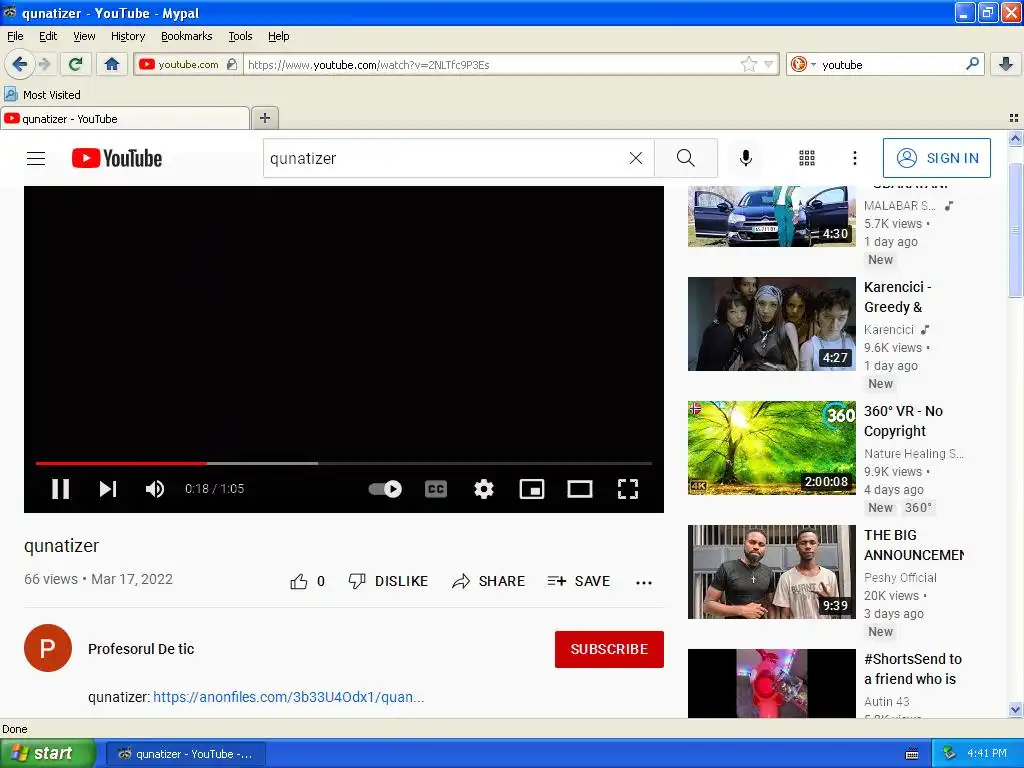
Task: Open the Tools menu
Action: (240, 36)
